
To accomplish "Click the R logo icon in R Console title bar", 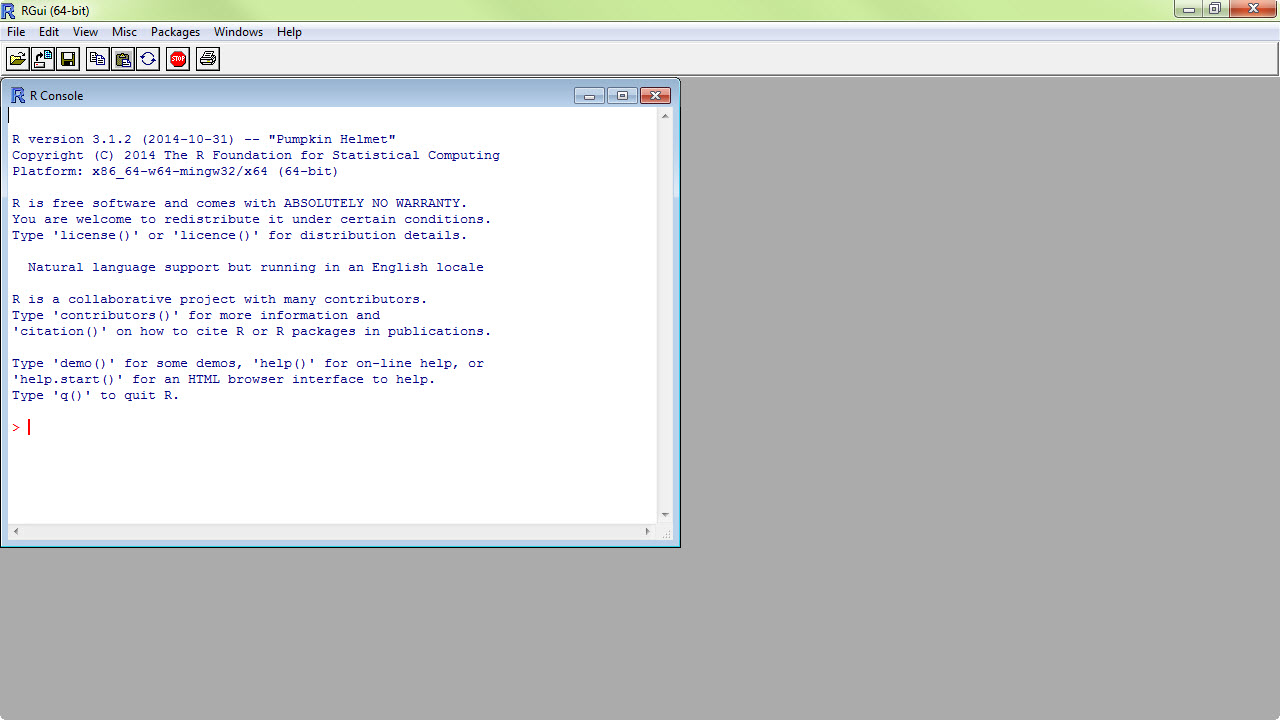I will tap(18, 96).
